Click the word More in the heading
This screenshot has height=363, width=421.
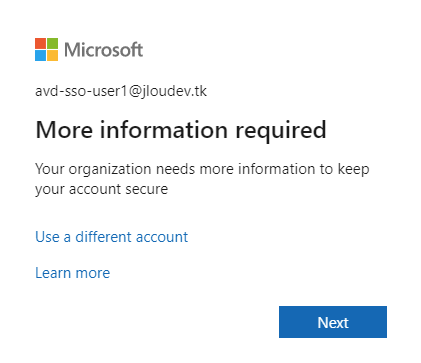point(64,129)
